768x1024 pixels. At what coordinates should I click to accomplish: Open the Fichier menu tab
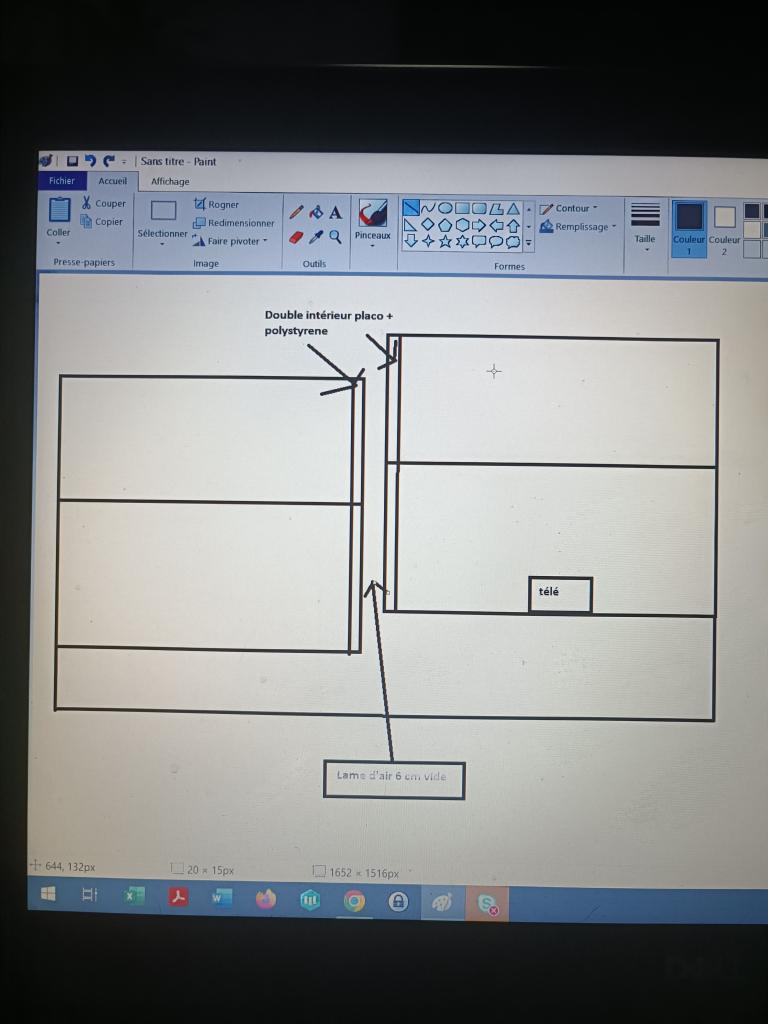click(x=62, y=180)
